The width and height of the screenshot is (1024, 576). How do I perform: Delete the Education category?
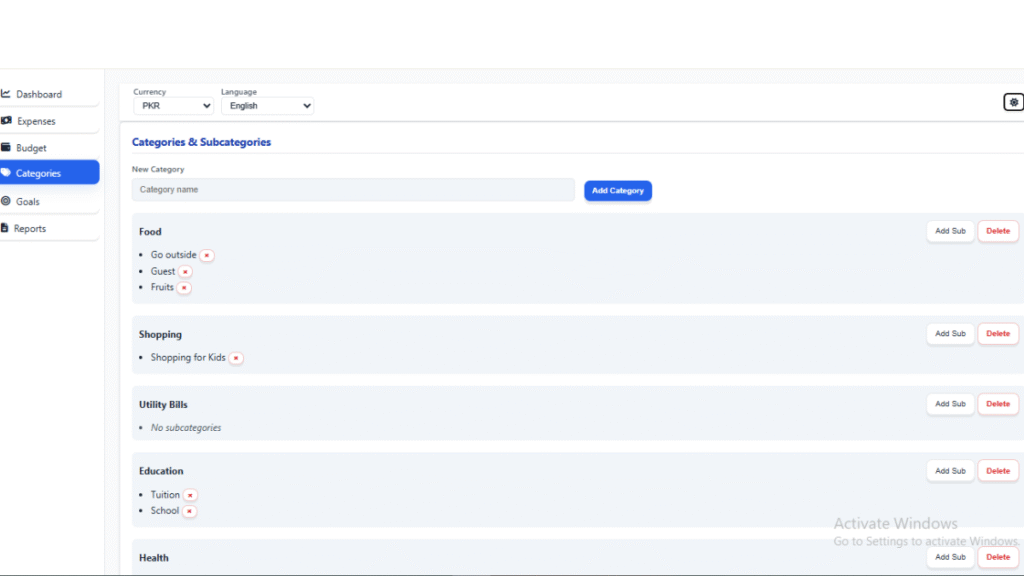point(997,470)
